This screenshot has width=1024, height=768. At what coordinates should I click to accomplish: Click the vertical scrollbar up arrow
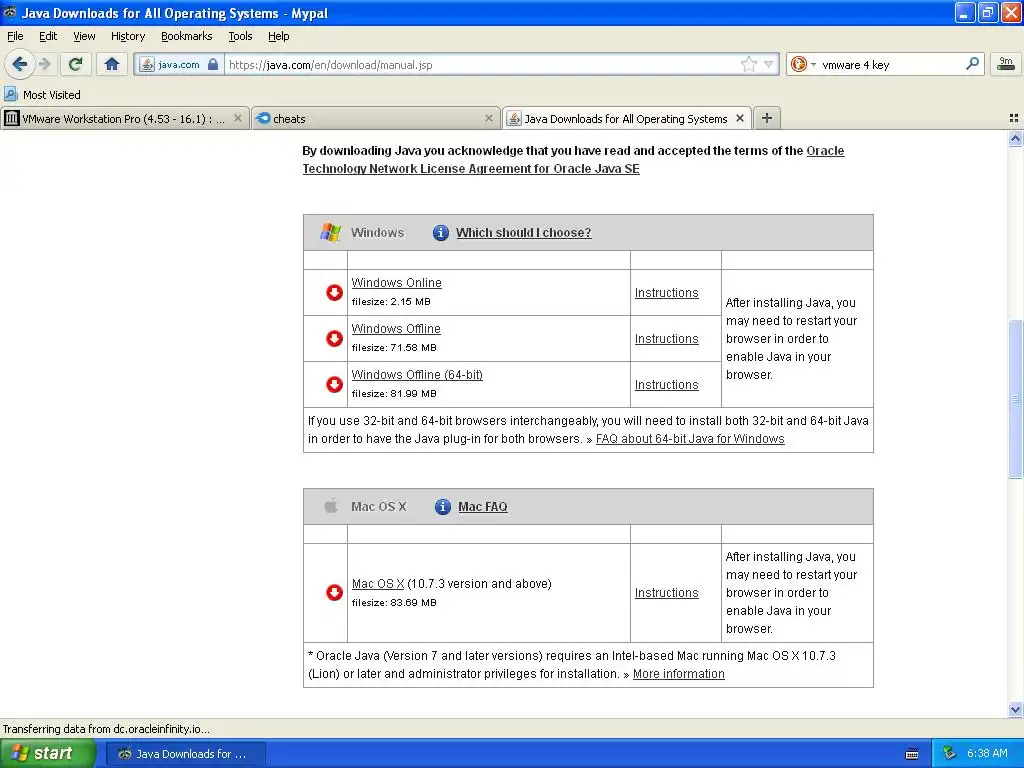(x=1015, y=138)
